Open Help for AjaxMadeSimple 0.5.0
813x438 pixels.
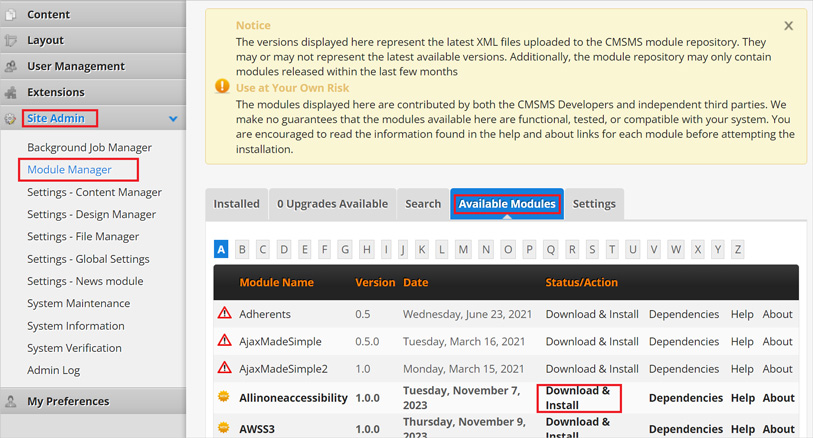(x=742, y=342)
